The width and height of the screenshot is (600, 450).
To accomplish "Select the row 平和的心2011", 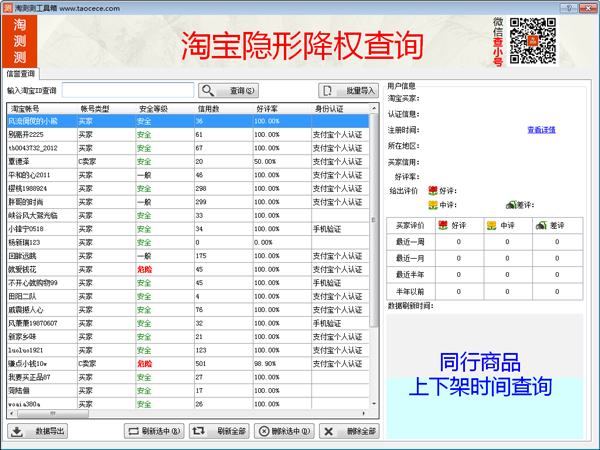I will coord(188,175).
